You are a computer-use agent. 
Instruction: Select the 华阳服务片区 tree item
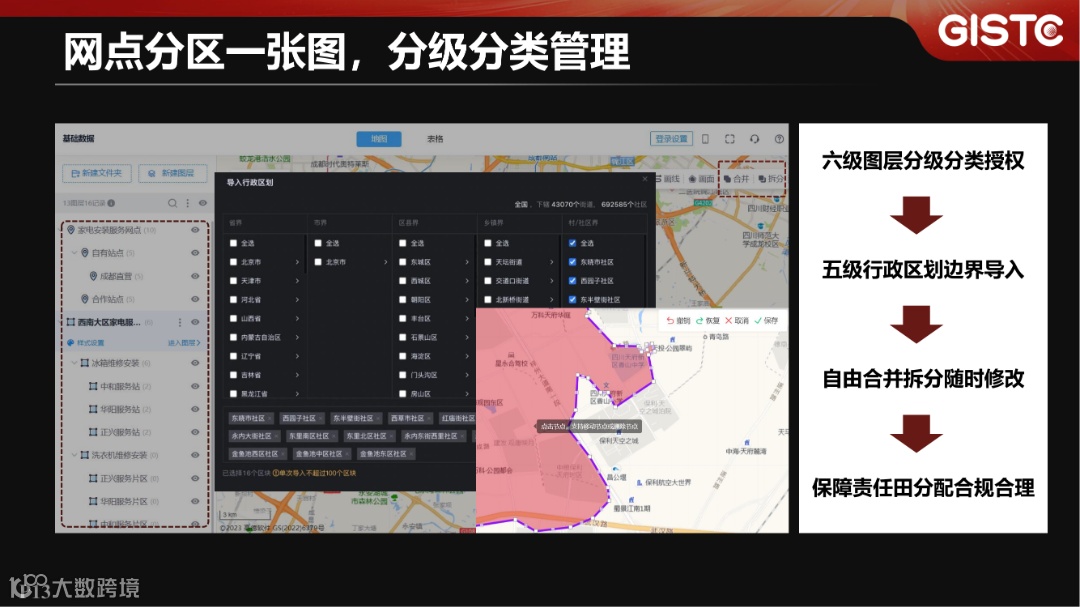[124, 502]
